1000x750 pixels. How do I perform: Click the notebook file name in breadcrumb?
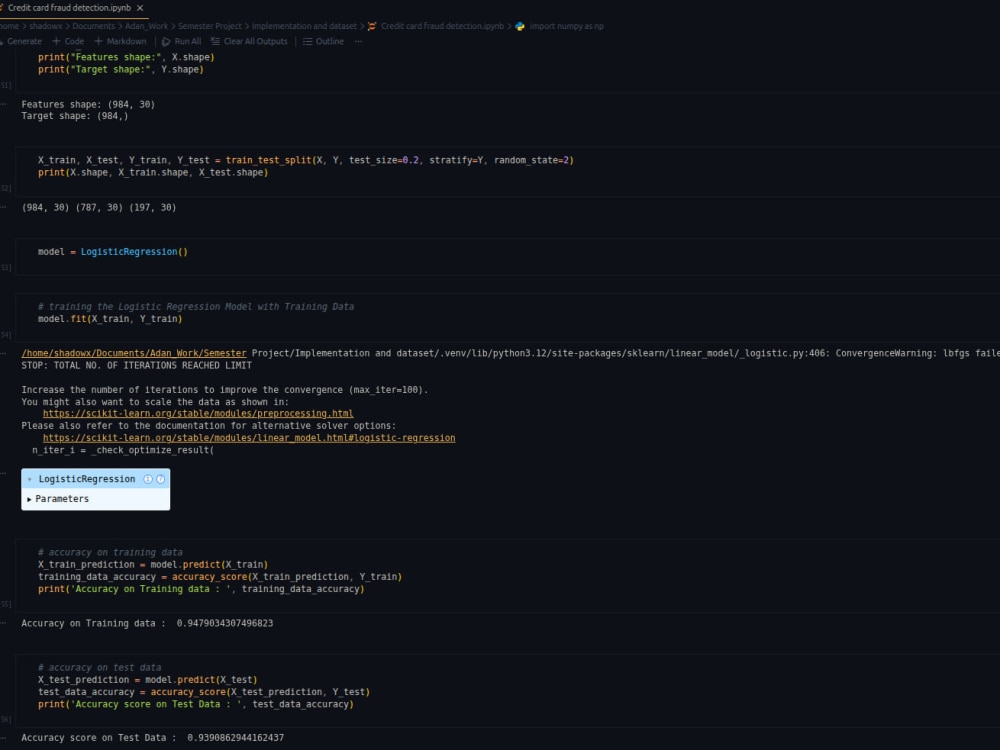(x=442, y=26)
